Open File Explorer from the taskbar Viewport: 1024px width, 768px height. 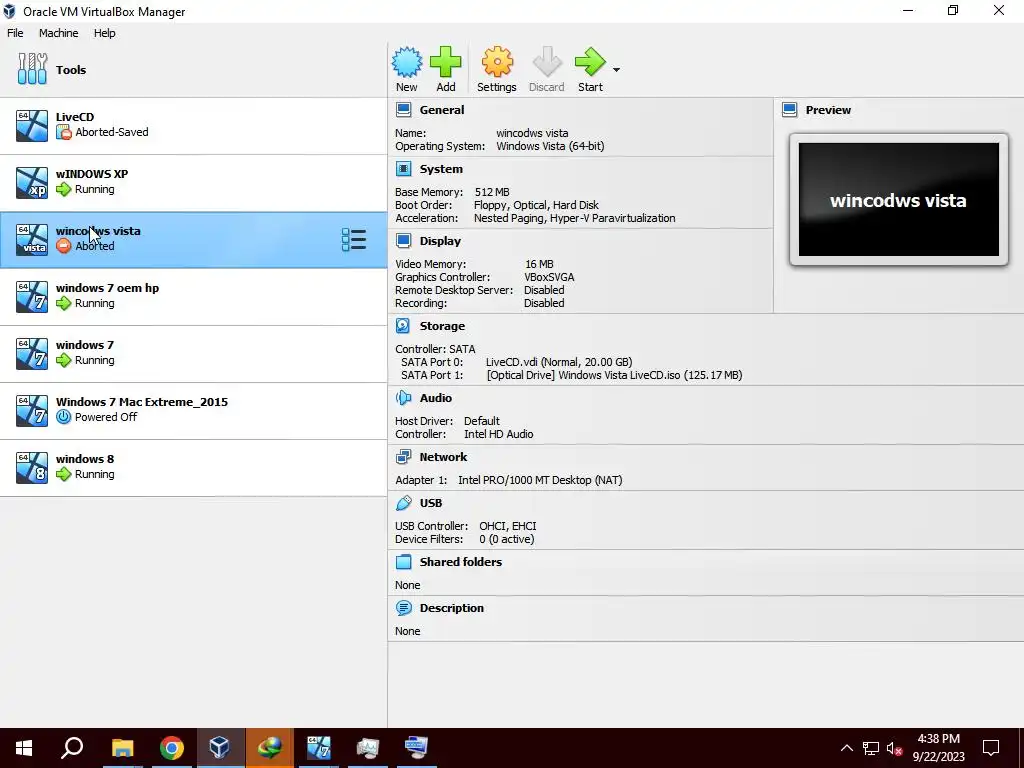[x=122, y=748]
